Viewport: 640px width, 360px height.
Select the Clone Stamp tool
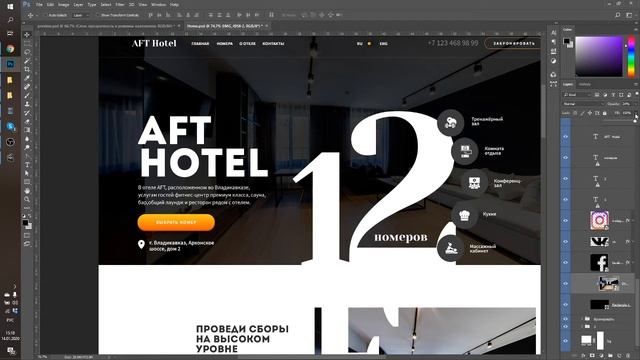(x=27, y=104)
